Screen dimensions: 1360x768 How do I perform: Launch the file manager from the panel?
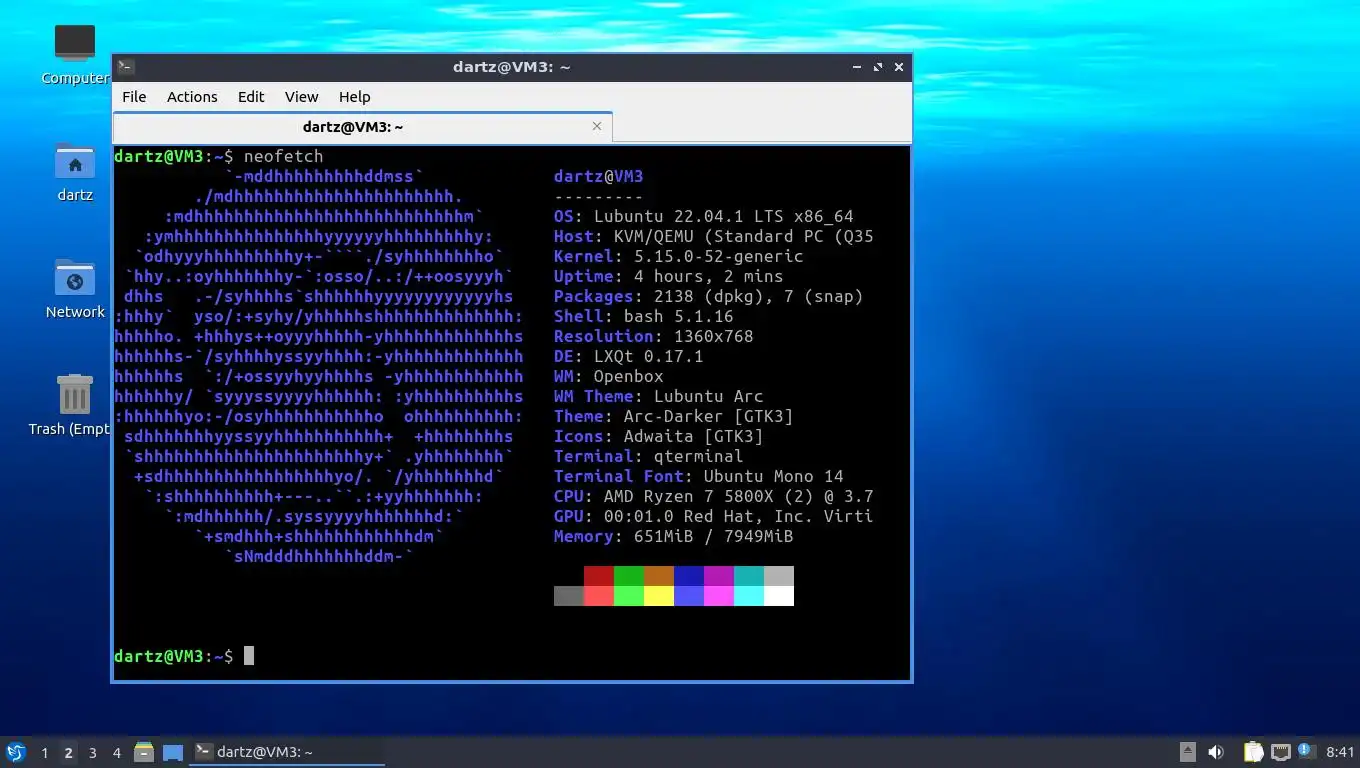click(x=144, y=752)
